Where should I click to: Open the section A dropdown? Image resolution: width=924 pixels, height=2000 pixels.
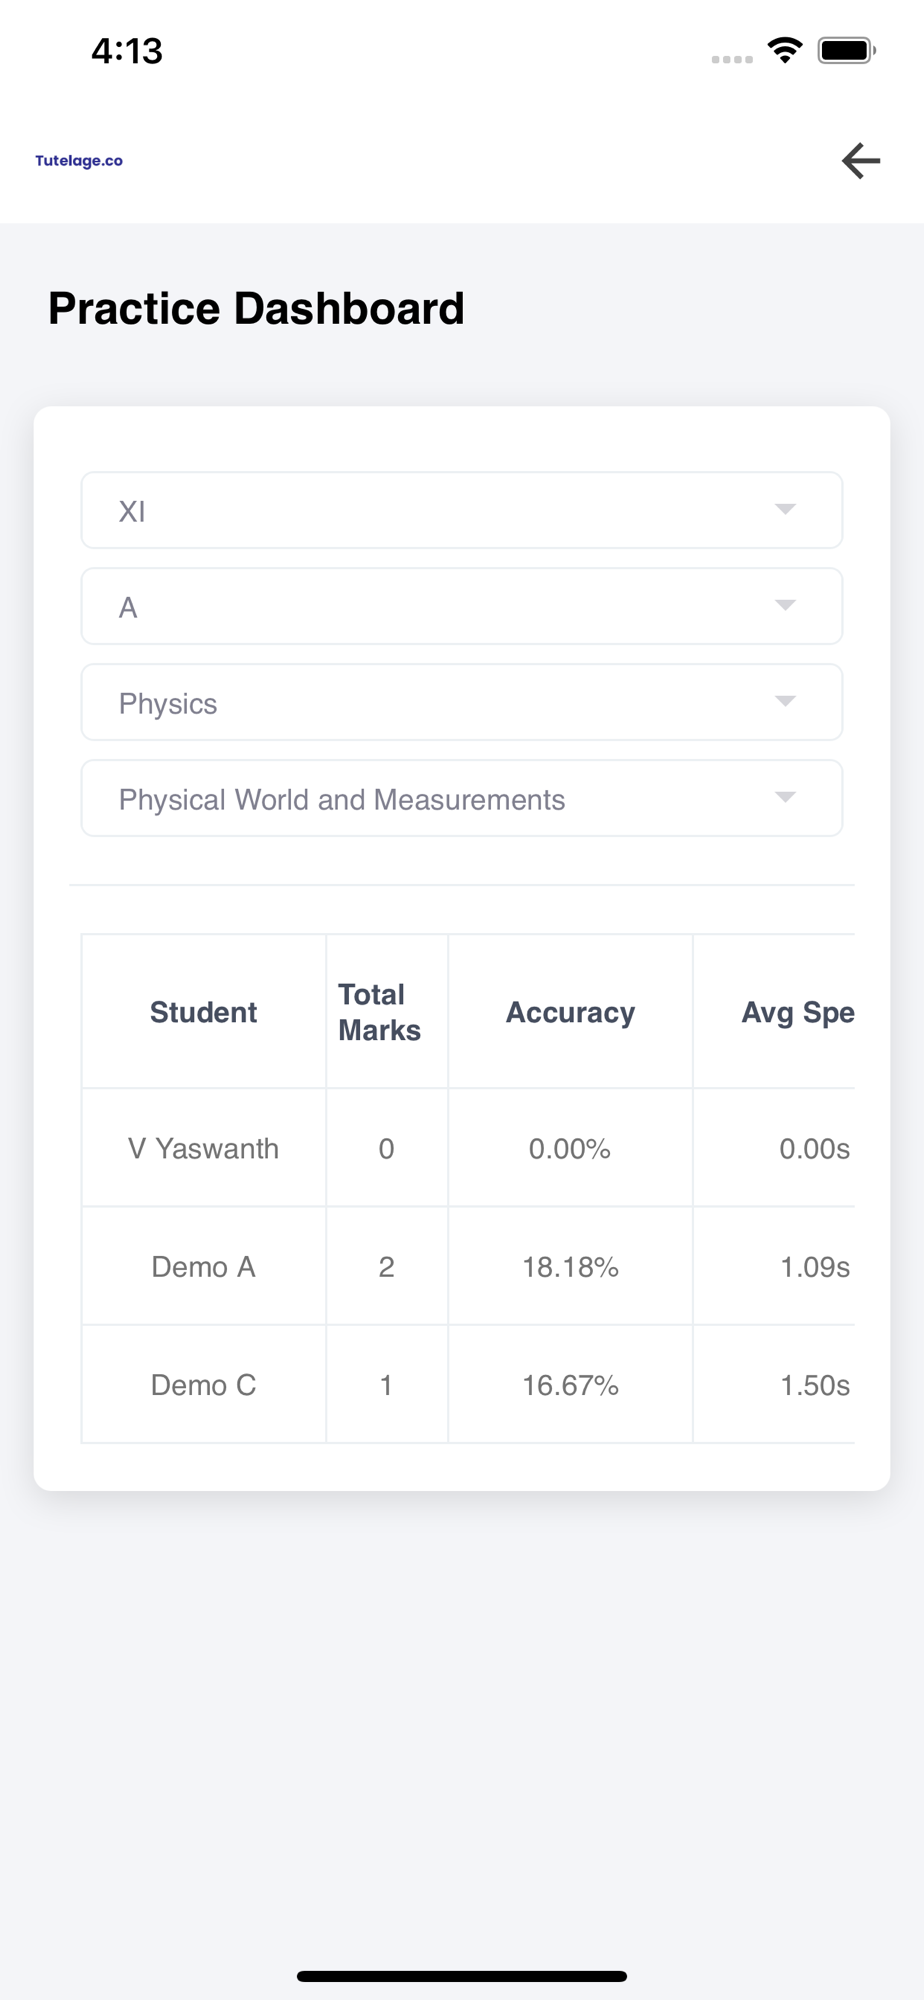pyautogui.click(x=461, y=607)
